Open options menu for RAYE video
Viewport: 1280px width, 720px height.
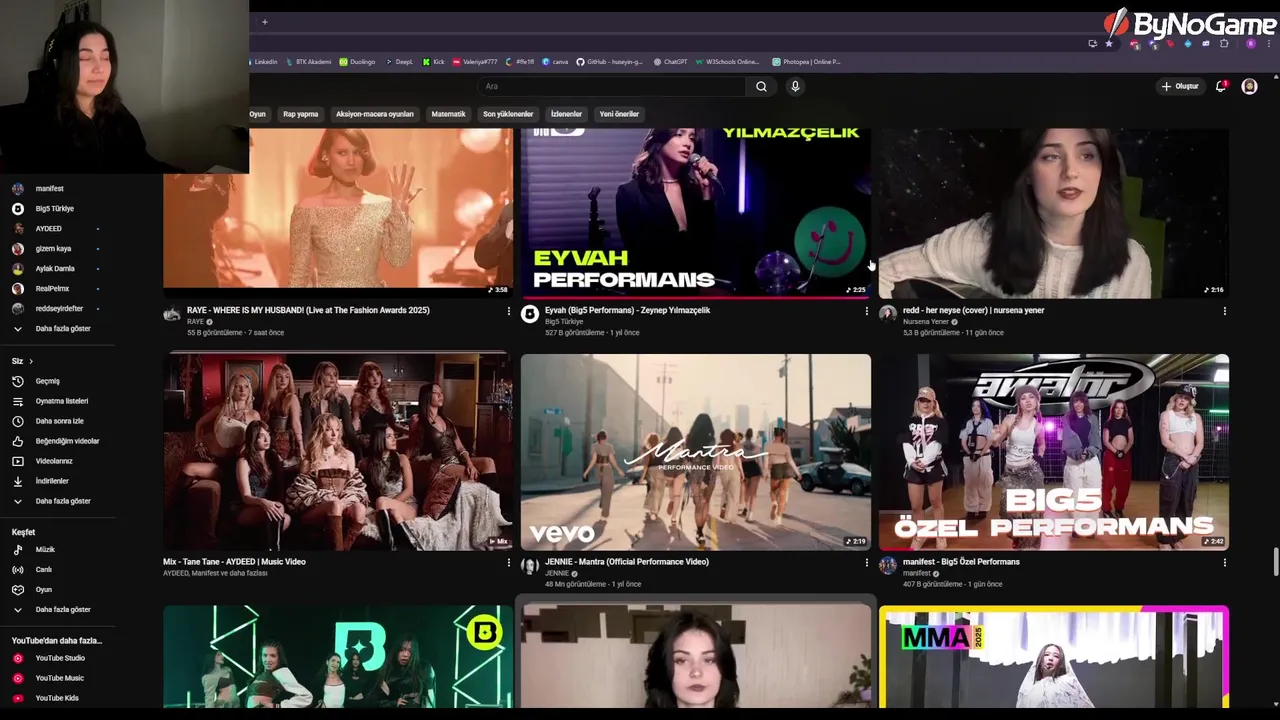(508, 311)
